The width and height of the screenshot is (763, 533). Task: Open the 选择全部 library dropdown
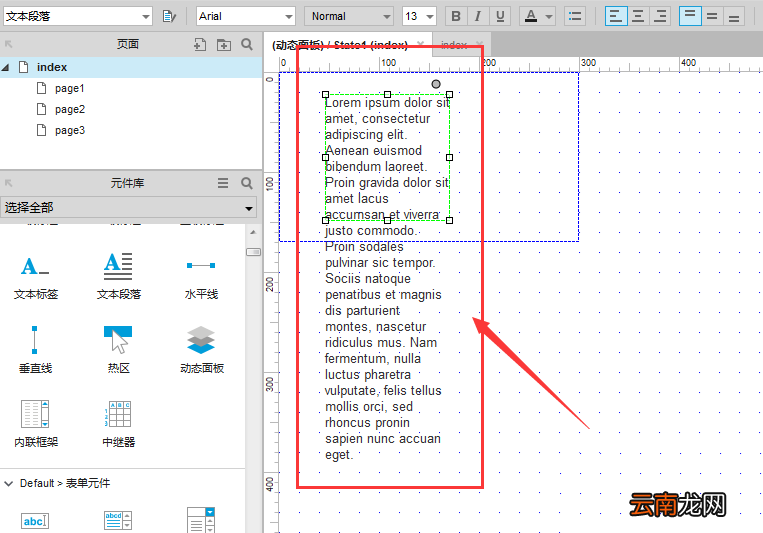128,208
